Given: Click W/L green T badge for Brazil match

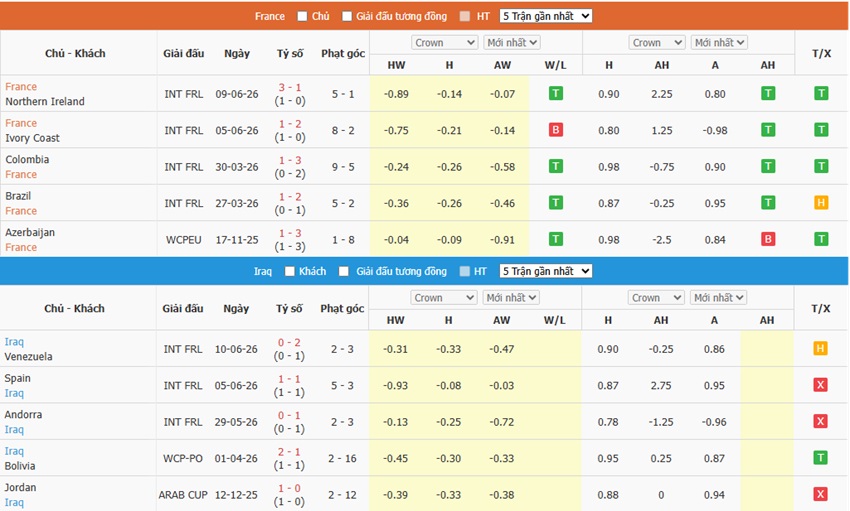Looking at the screenshot, I should (x=556, y=203).
